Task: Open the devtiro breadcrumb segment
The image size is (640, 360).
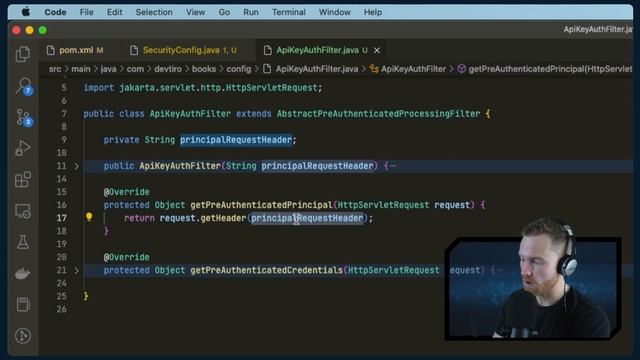Action: click(168, 69)
